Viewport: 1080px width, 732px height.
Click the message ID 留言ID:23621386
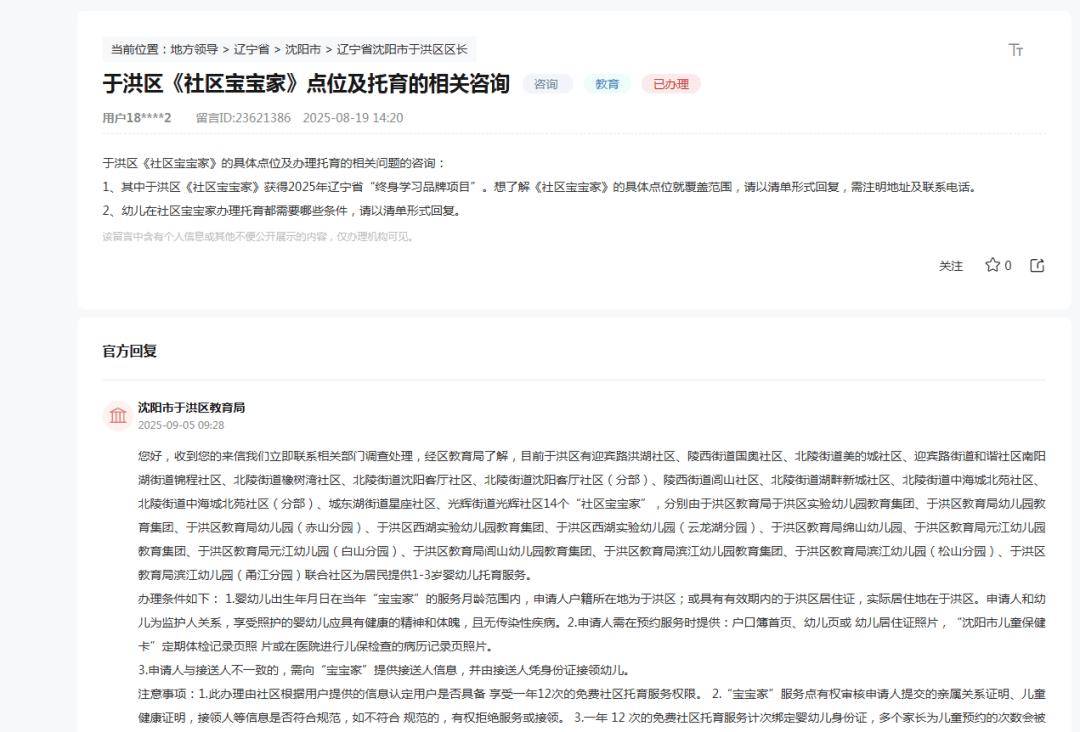243,118
